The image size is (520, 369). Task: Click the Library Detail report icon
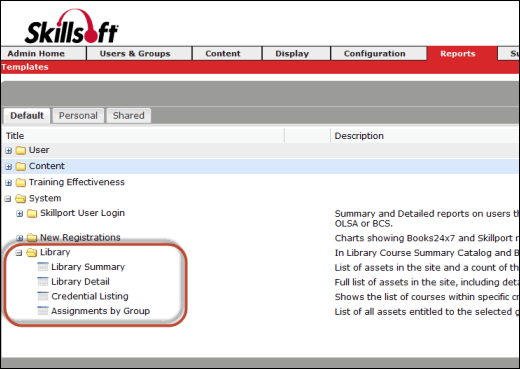point(43,282)
